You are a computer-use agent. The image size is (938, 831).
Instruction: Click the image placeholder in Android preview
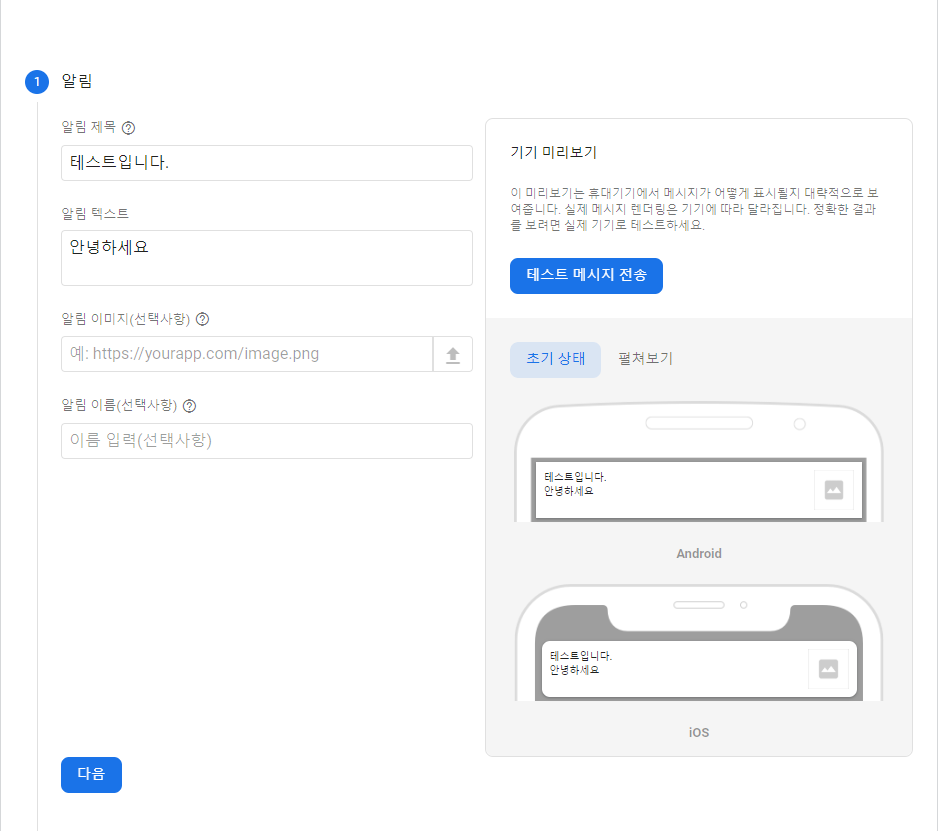834,490
